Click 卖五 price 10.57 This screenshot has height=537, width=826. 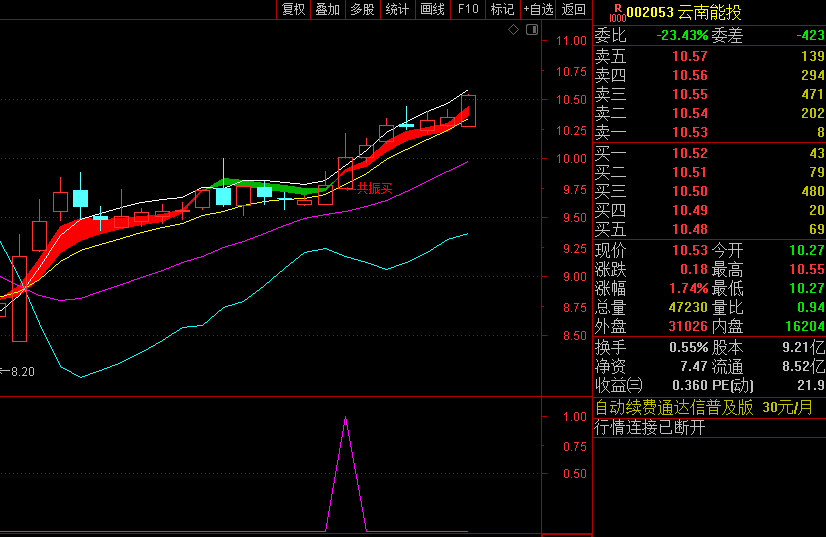click(x=690, y=56)
